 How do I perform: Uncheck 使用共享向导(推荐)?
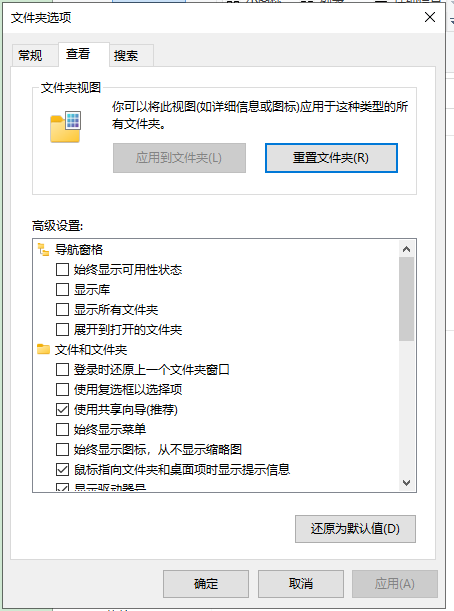[62, 409]
